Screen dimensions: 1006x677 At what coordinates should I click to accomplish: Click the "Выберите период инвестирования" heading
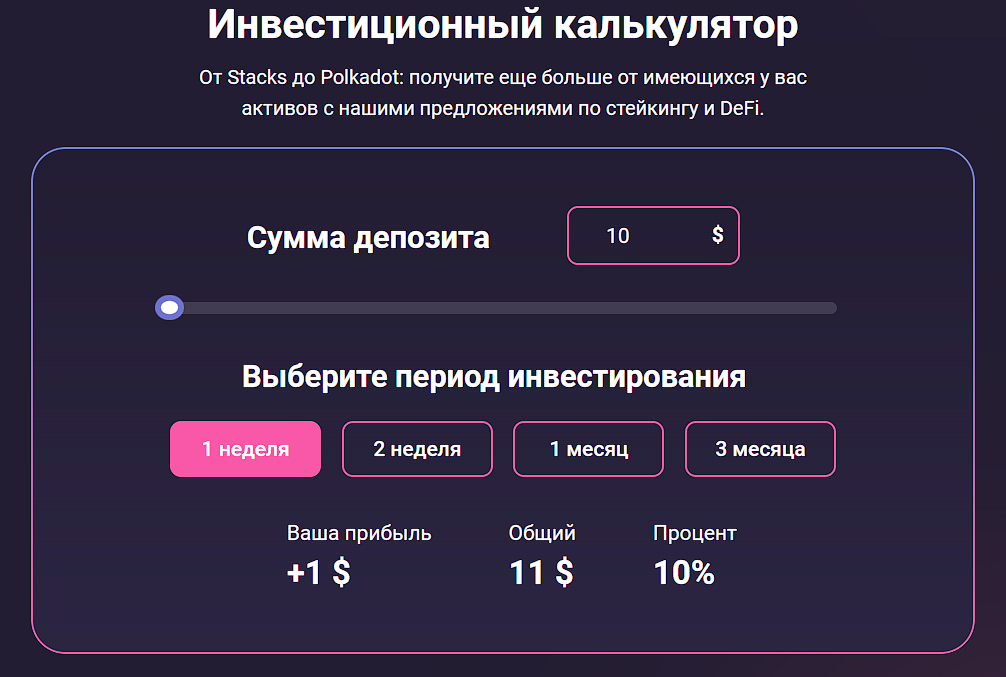point(494,377)
